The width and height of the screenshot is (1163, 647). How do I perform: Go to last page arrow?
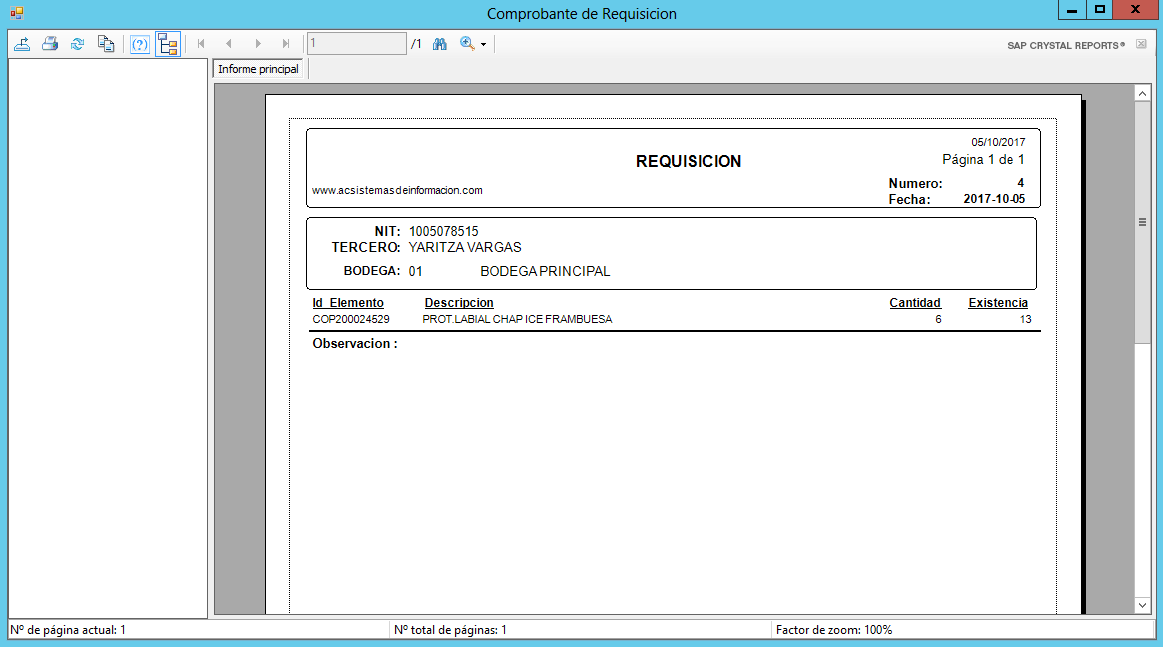(x=286, y=44)
